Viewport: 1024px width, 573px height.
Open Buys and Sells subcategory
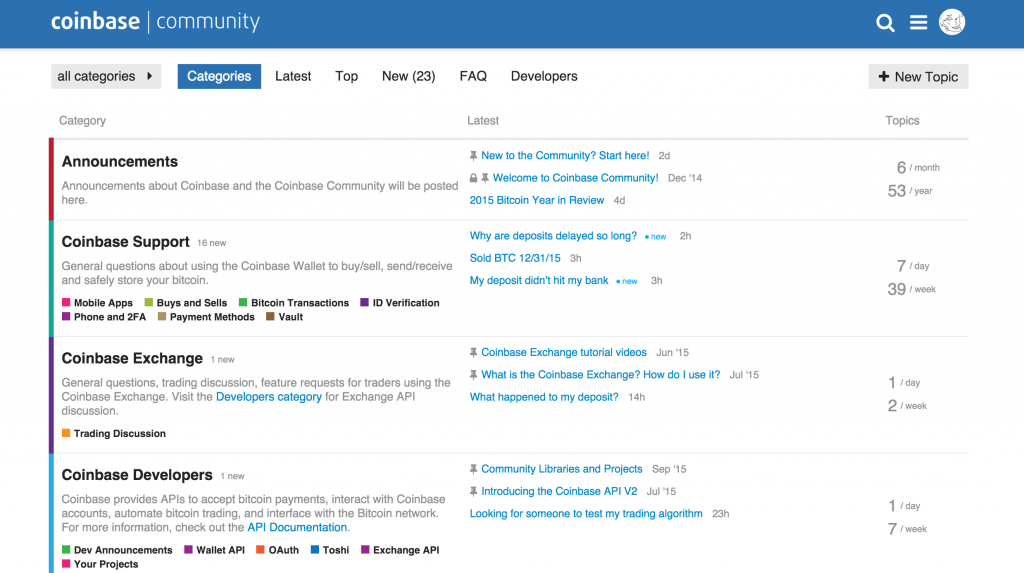[x=185, y=303]
